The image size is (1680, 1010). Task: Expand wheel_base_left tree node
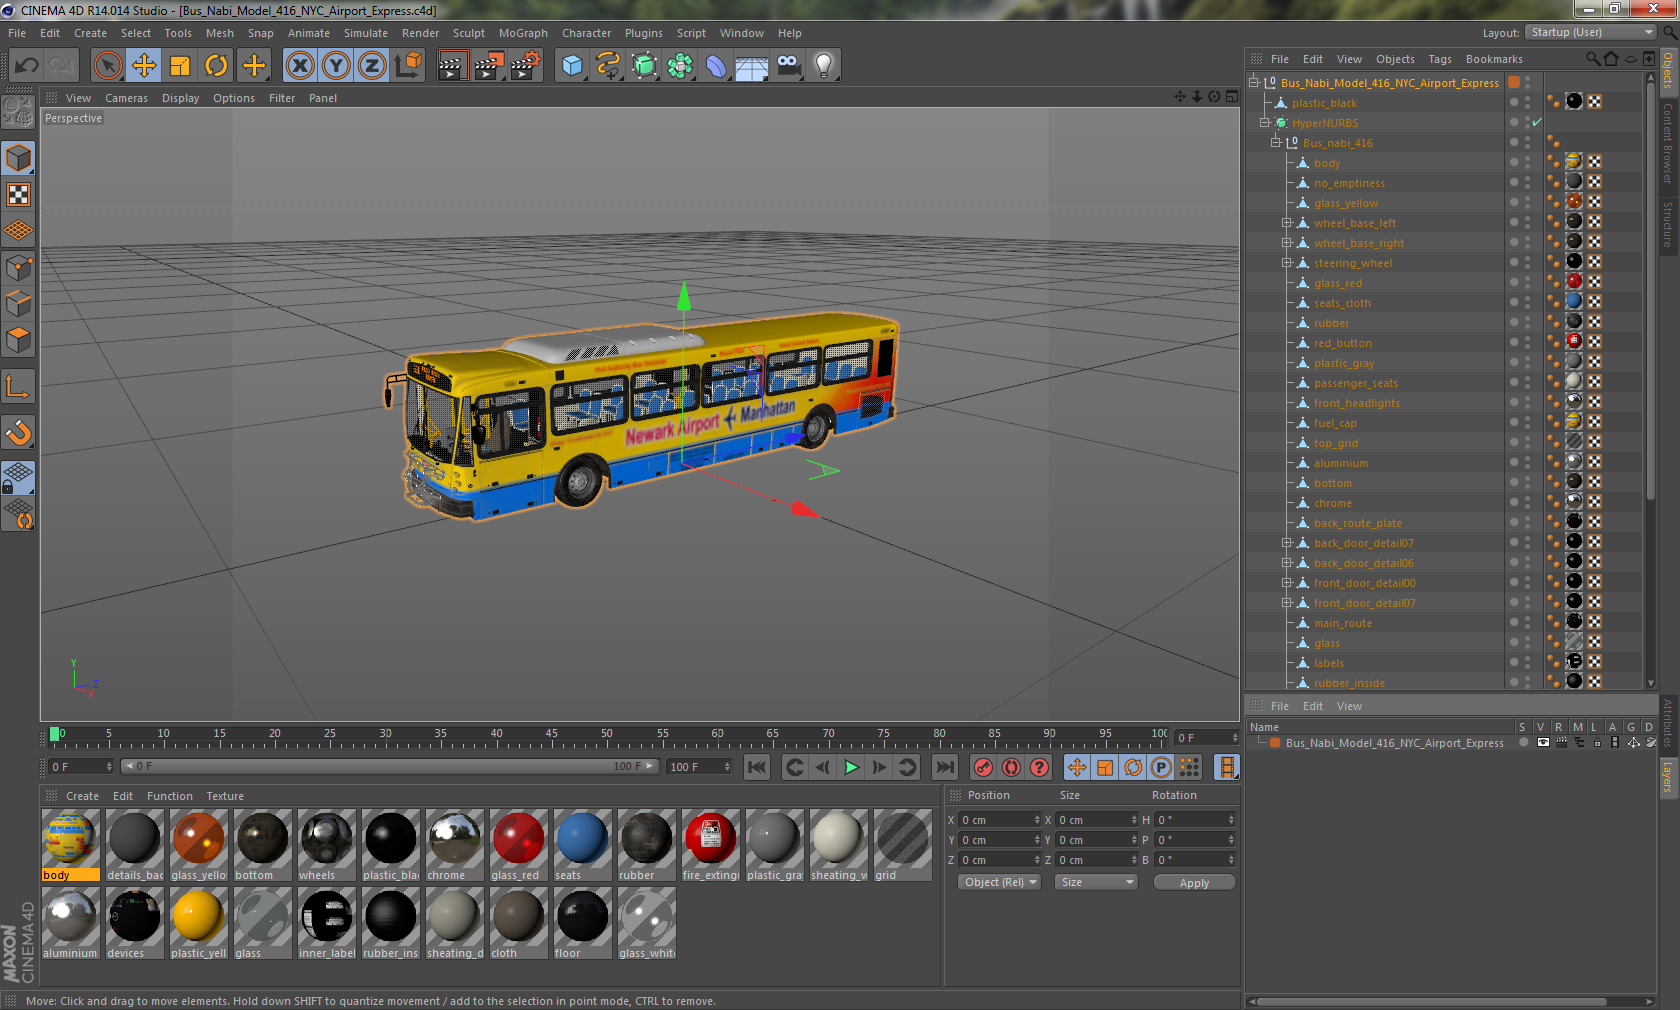click(x=1287, y=223)
